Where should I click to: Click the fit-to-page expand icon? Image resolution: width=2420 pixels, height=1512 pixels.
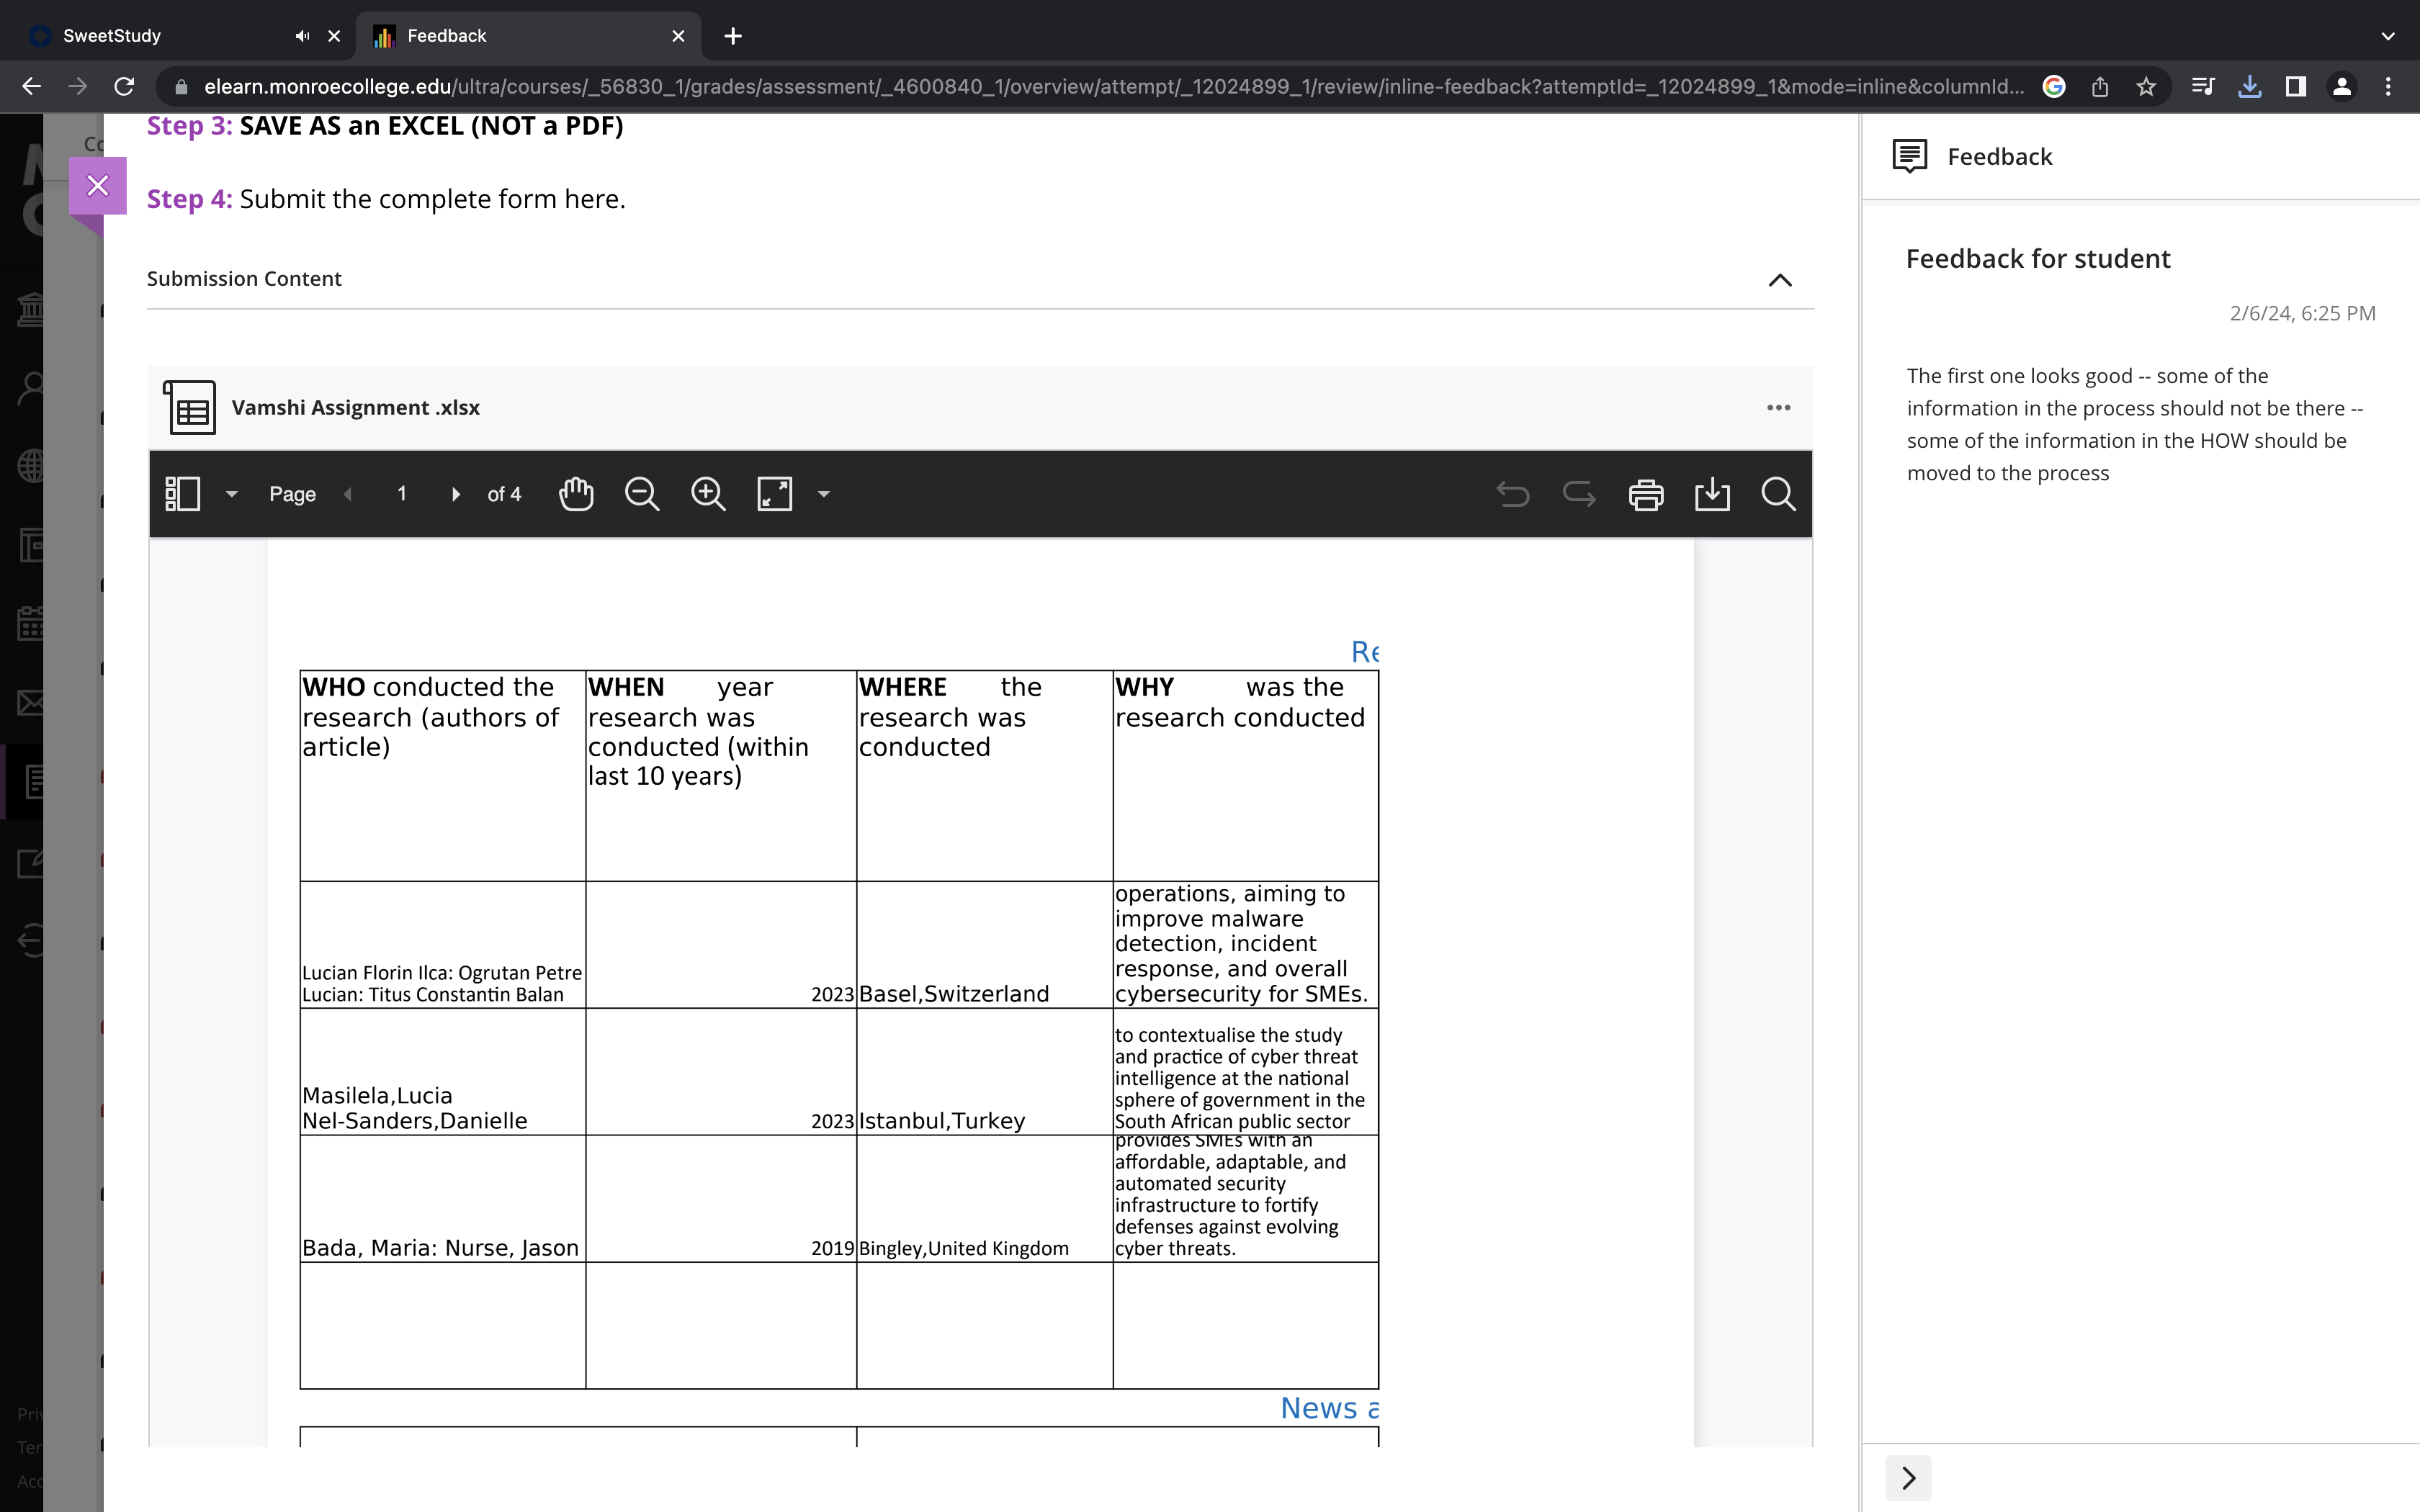pos(775,494)
